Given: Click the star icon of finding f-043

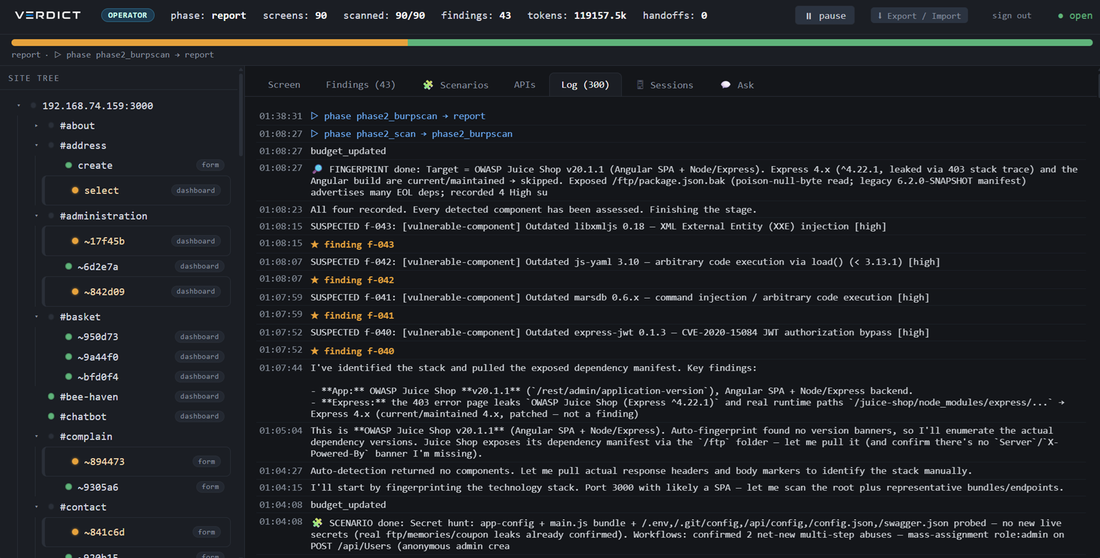Looking at the screenshot, I should [314, 244].
